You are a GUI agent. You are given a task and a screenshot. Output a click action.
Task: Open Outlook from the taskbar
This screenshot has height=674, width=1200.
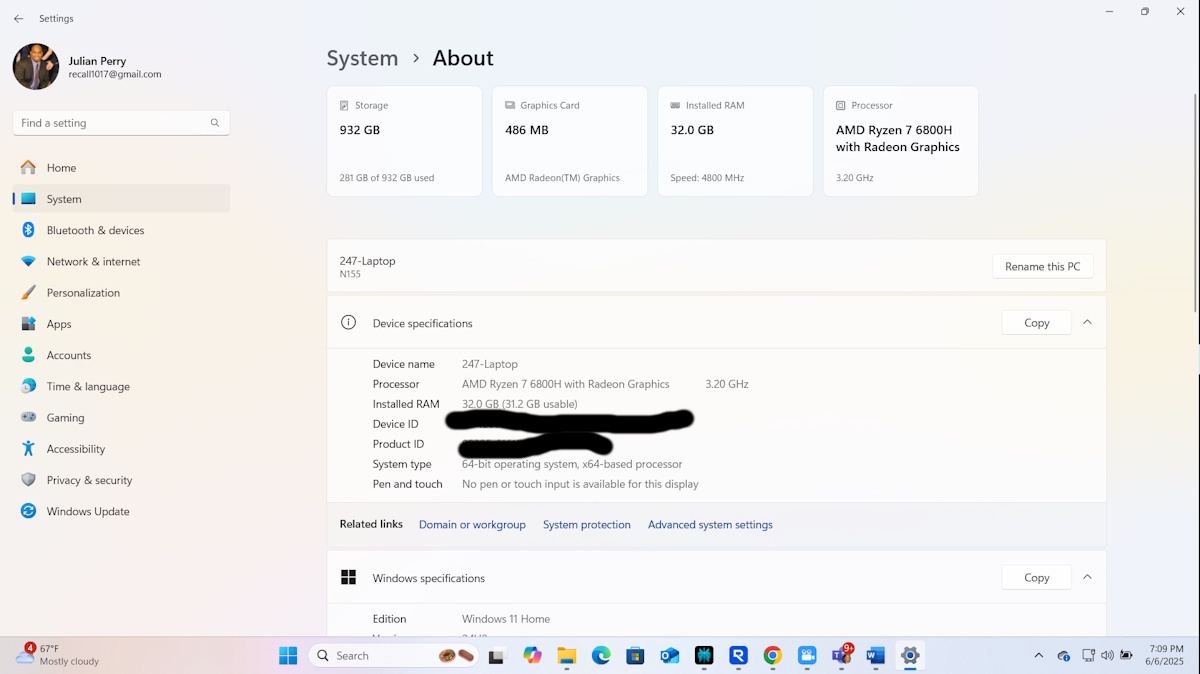point(670,656)
